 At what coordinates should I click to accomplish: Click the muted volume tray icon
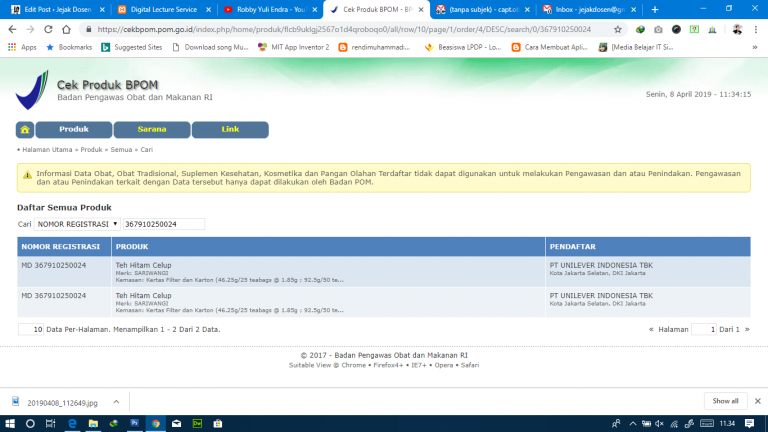tap(659, 423)
